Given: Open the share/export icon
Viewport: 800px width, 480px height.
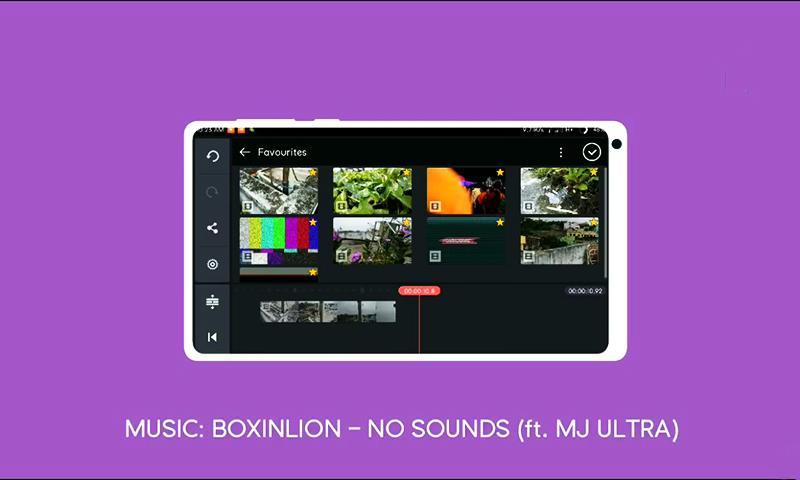Looking at the screenshot, I should pyautogui.click(x=212, y=228).
